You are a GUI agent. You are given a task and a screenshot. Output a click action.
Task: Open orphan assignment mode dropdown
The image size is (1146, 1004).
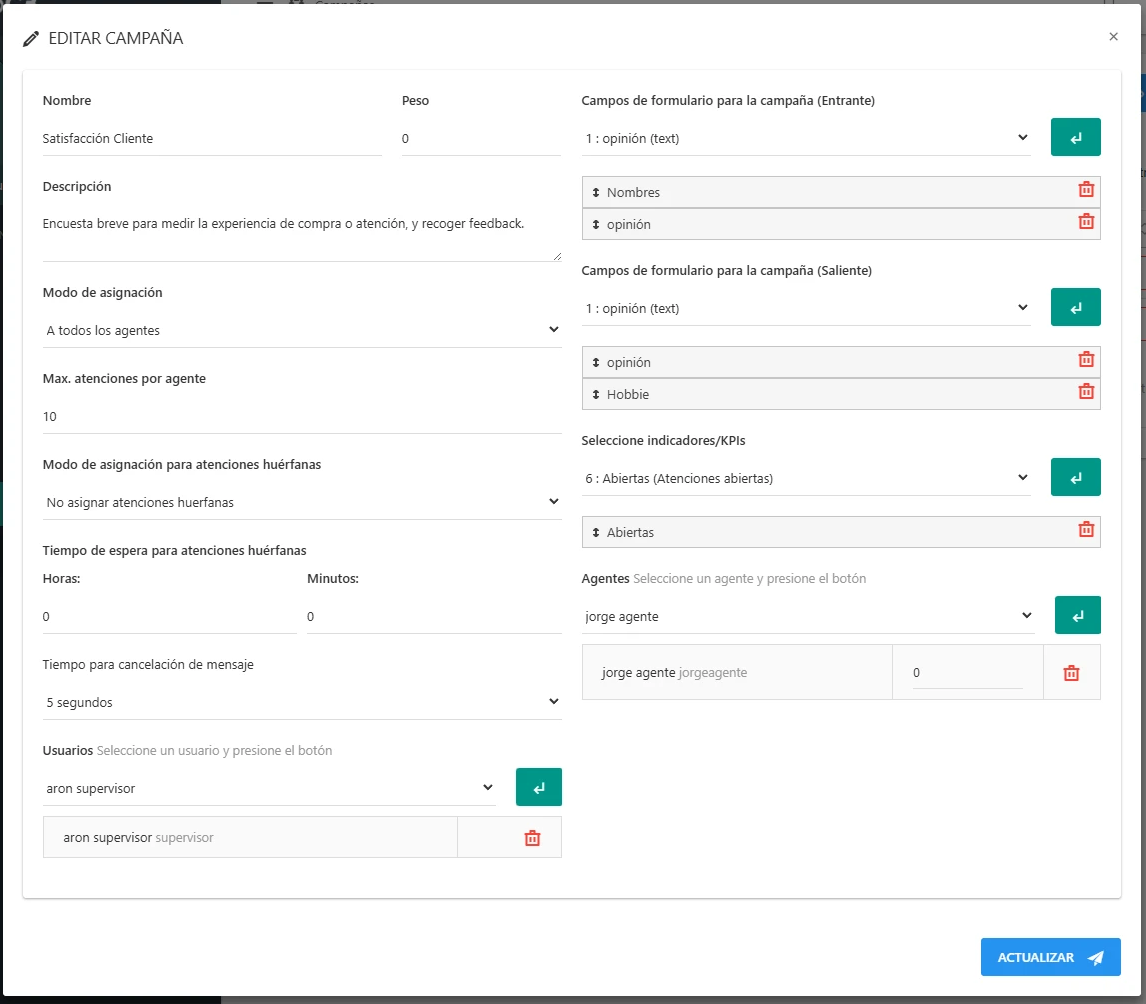(x=302, y=502)
